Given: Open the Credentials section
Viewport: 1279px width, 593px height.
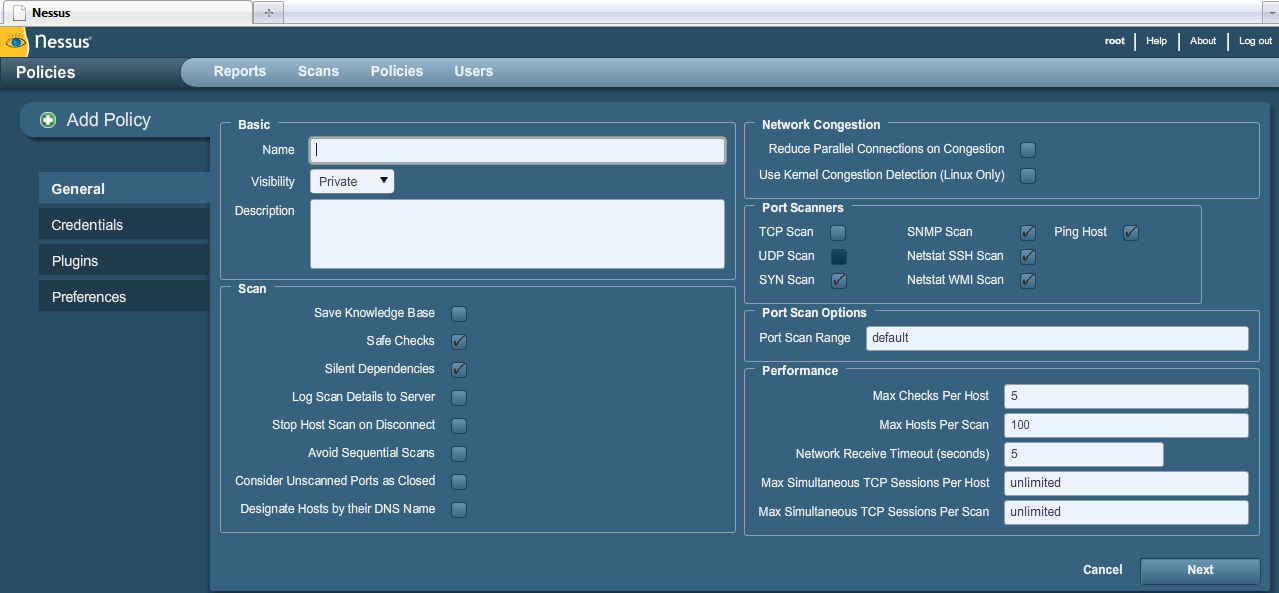Looking at the screenshot, I should point(85,223).
